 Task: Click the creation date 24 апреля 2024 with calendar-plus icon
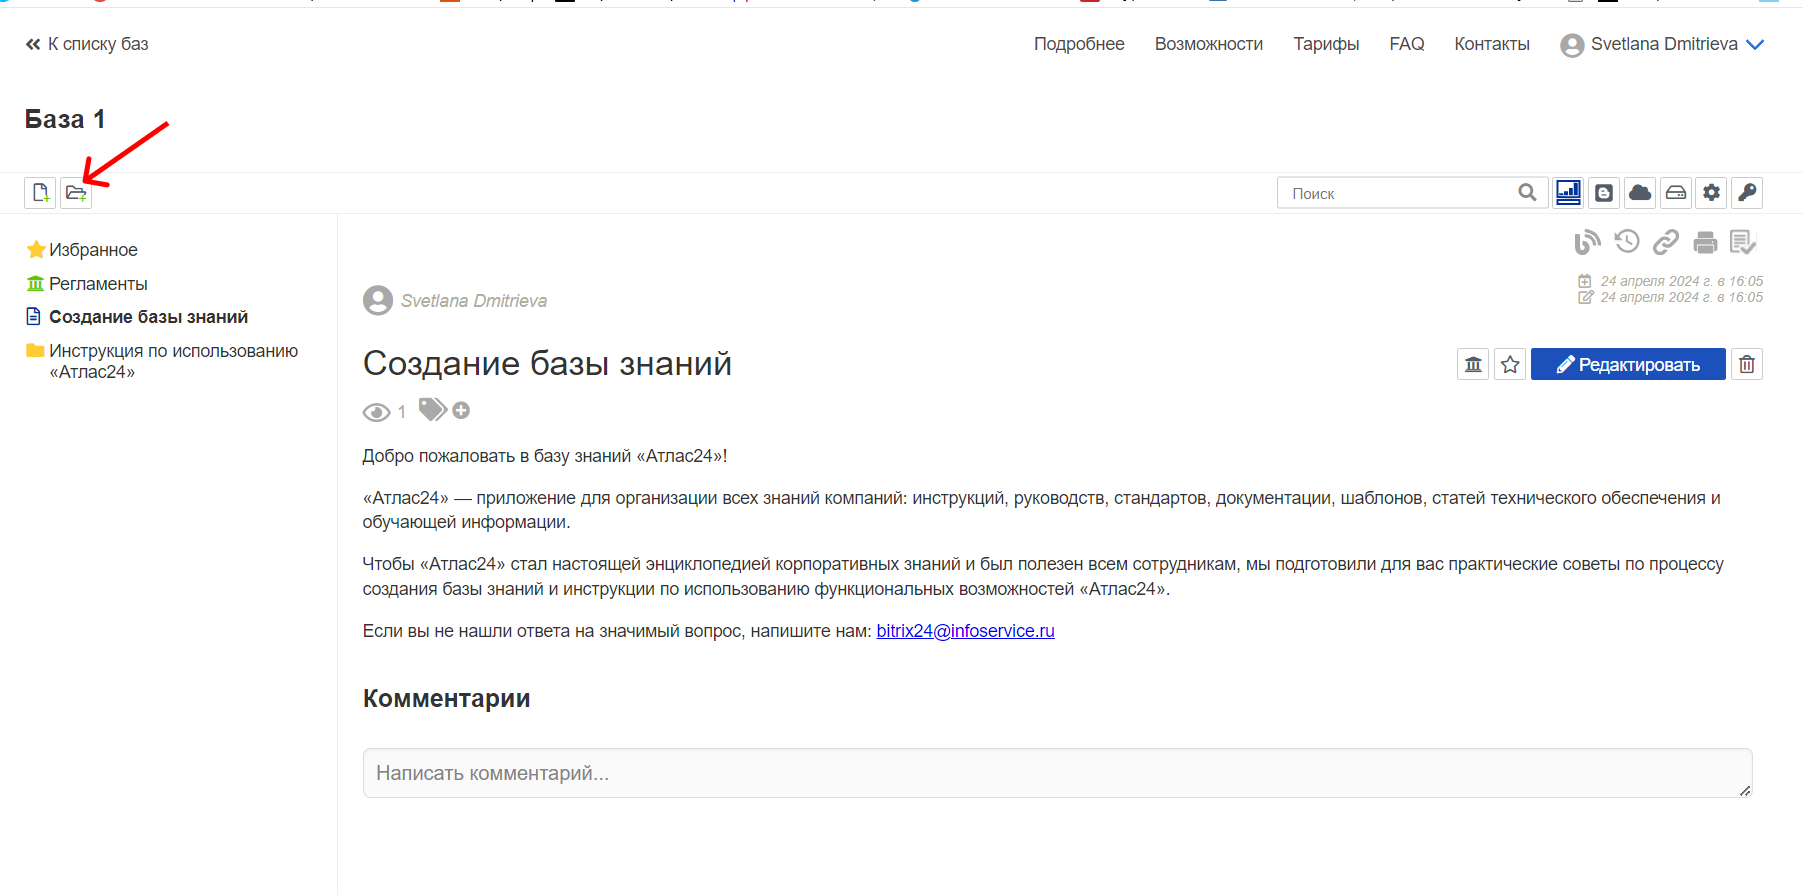(1670, 281)
